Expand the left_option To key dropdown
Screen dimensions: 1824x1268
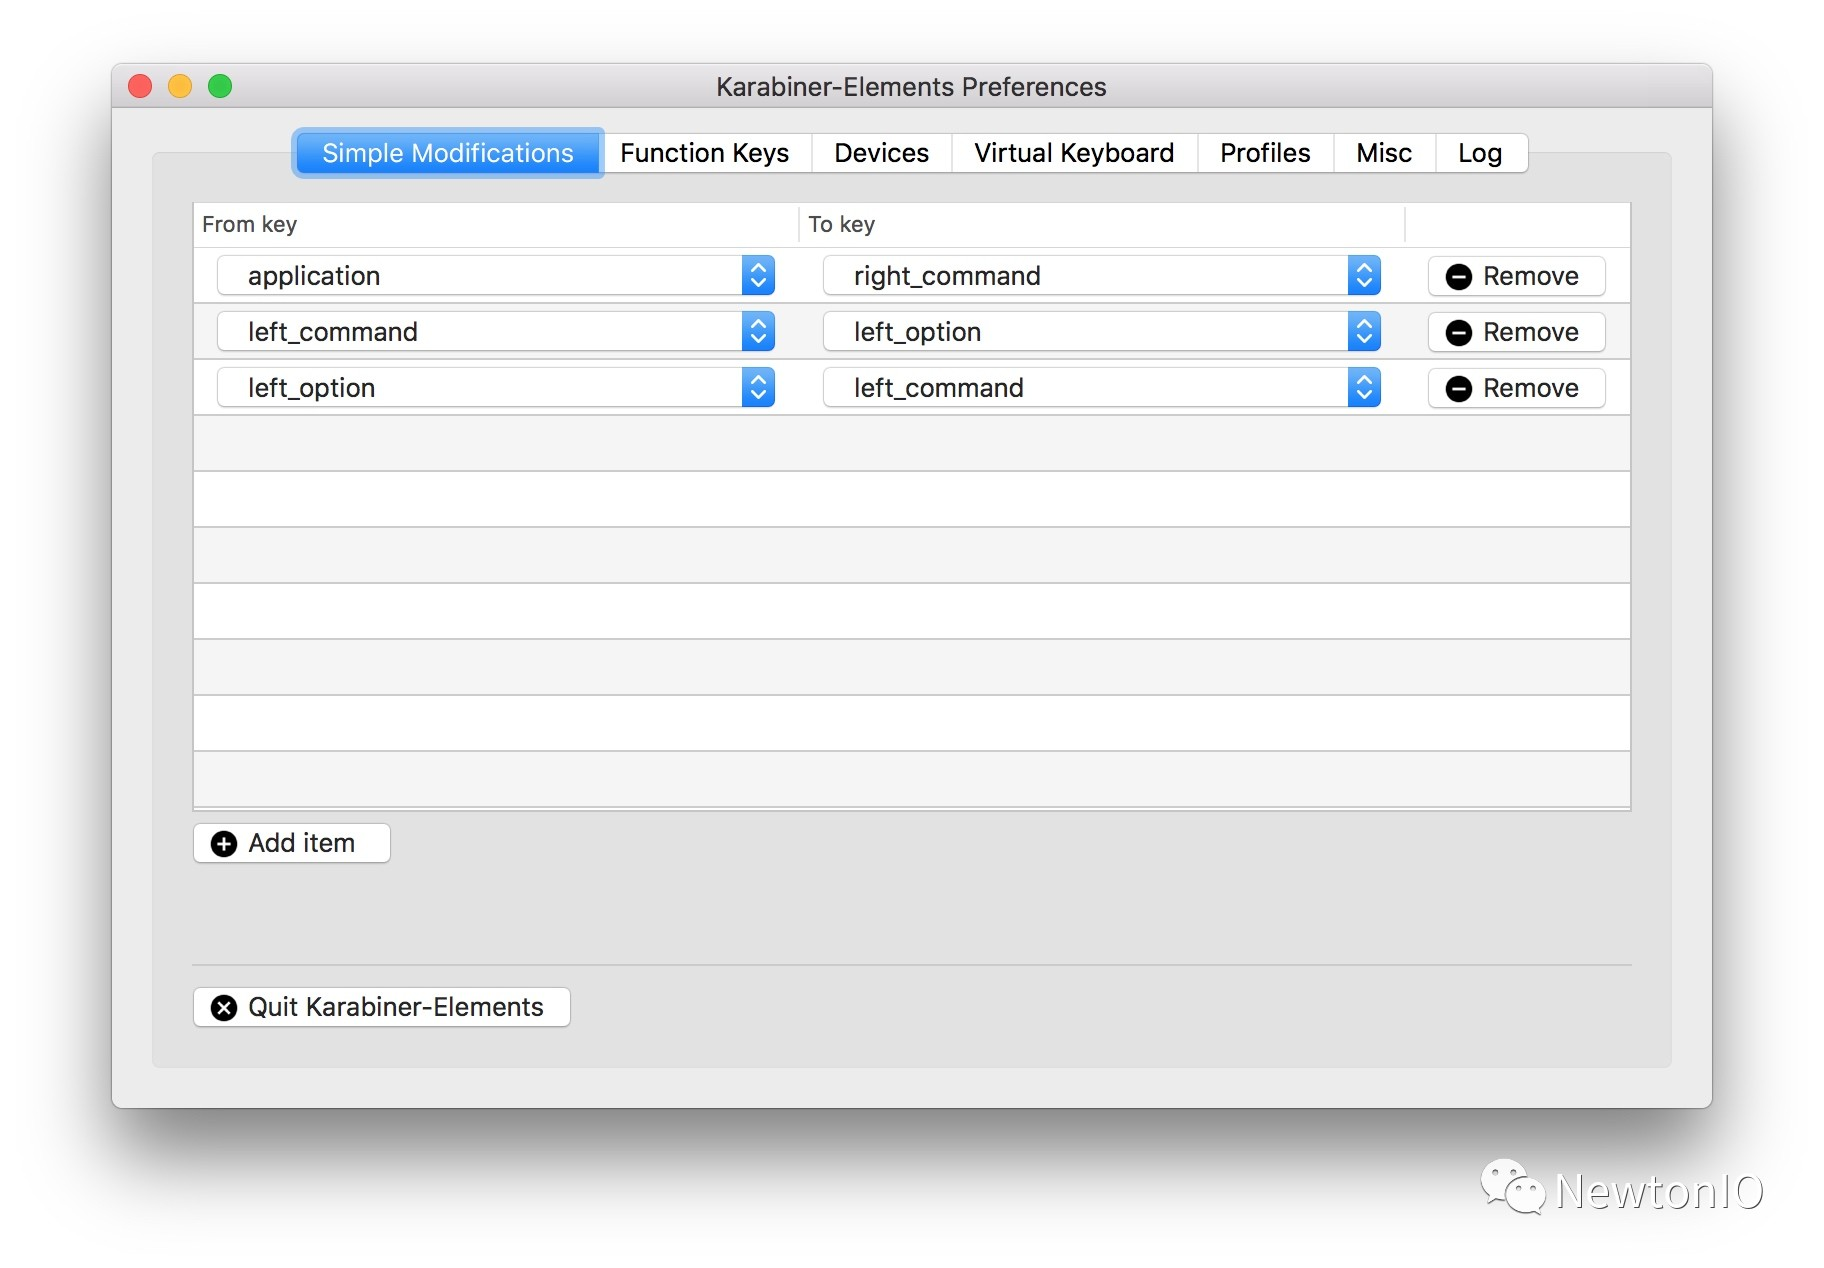(1102, 331)
